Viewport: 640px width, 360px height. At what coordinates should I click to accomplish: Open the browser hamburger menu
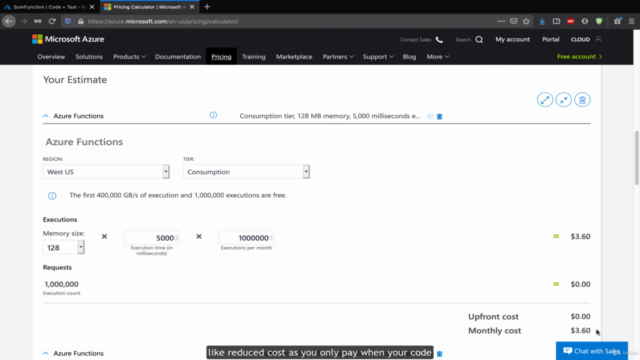[631, 21]
